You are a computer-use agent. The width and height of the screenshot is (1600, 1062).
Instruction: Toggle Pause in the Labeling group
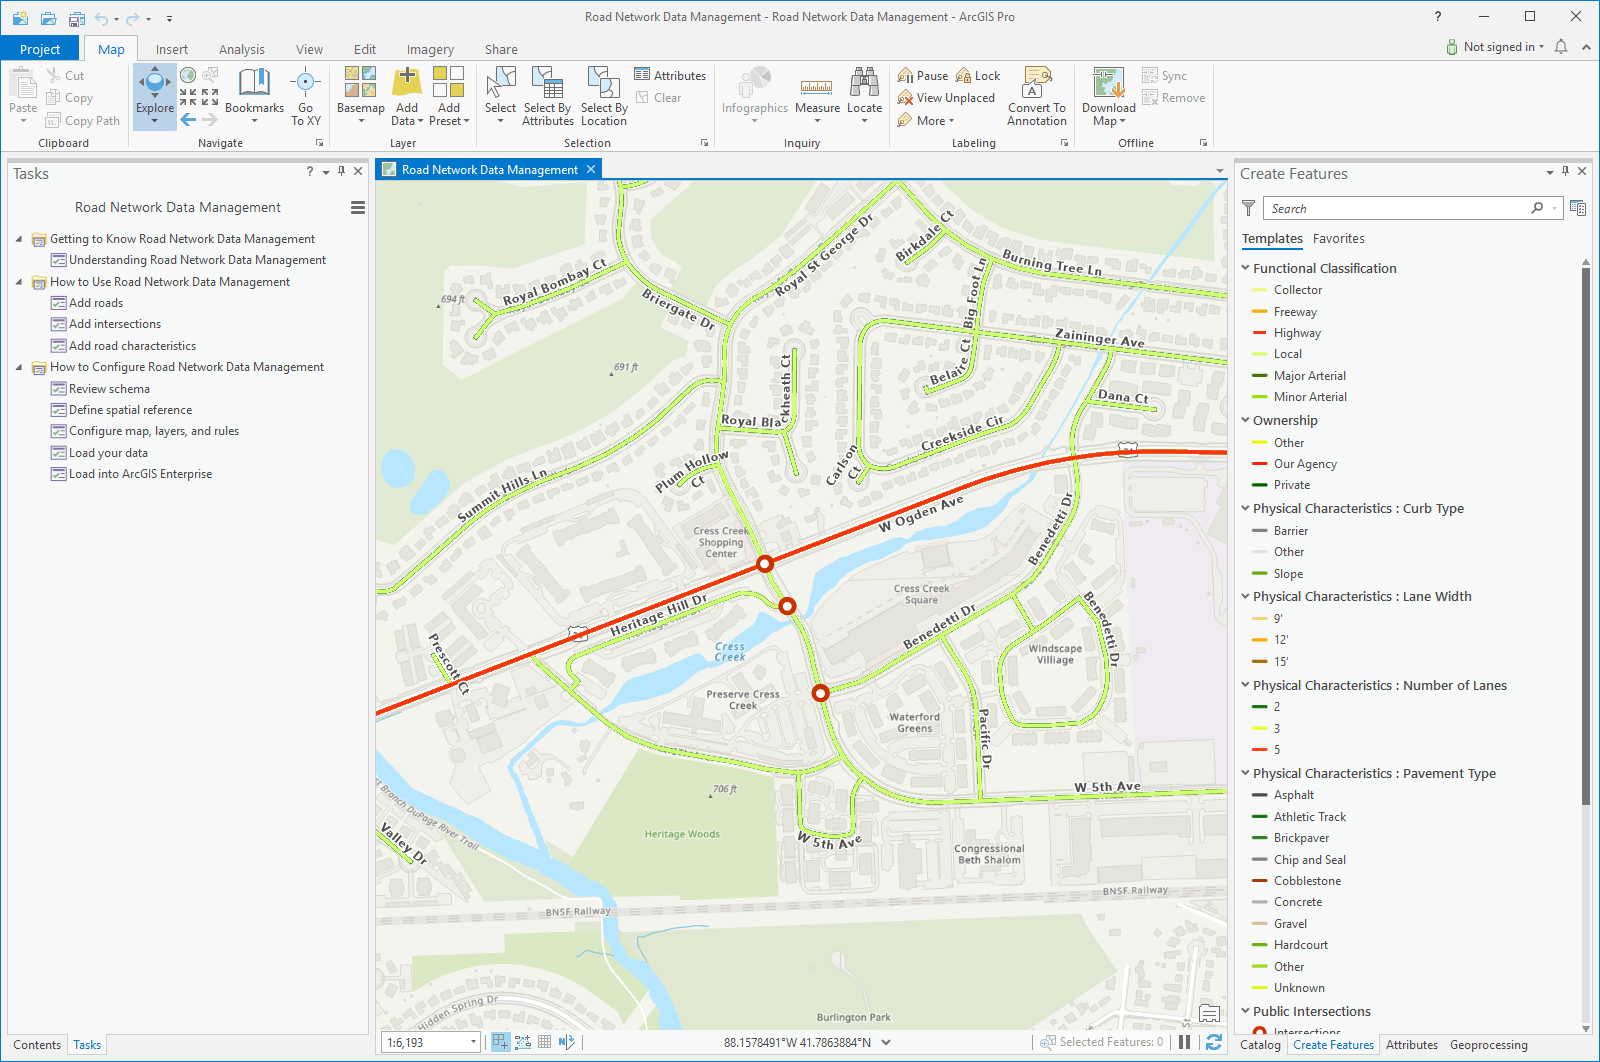click(x=921, y=74)
